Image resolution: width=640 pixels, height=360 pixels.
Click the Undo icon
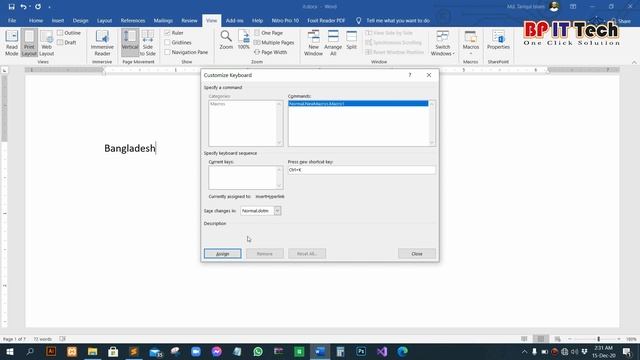[23, 7]
